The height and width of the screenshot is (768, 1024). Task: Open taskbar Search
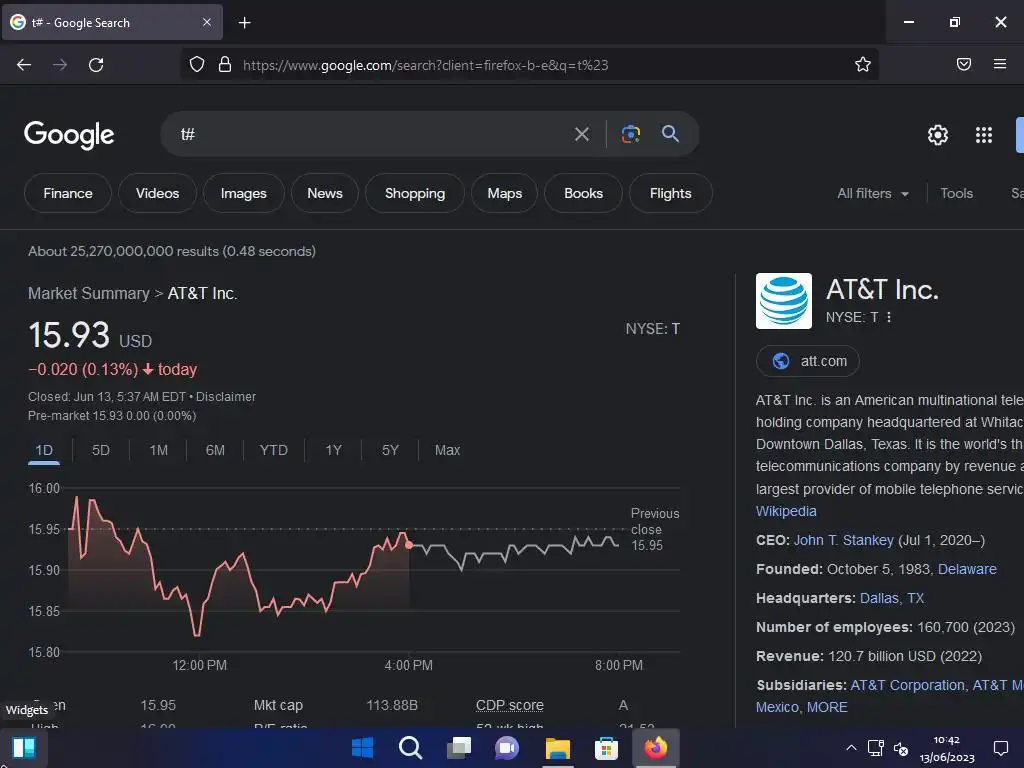tap(411, 748)
